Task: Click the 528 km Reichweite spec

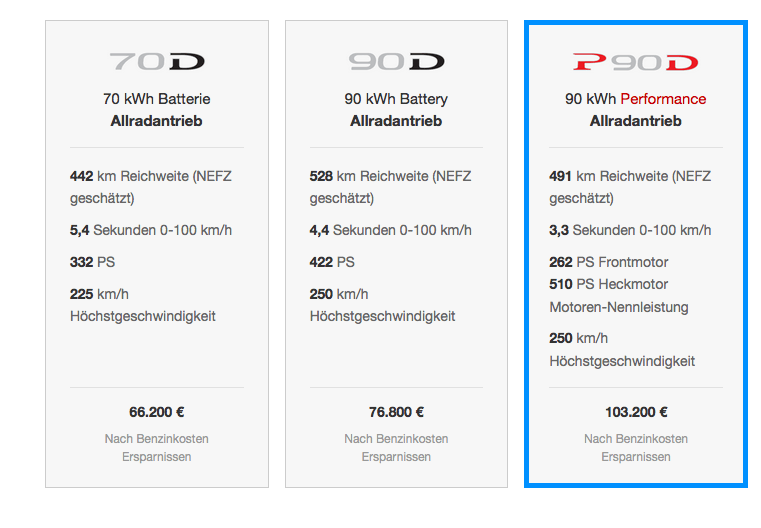Action: click(x=390, y=186)
